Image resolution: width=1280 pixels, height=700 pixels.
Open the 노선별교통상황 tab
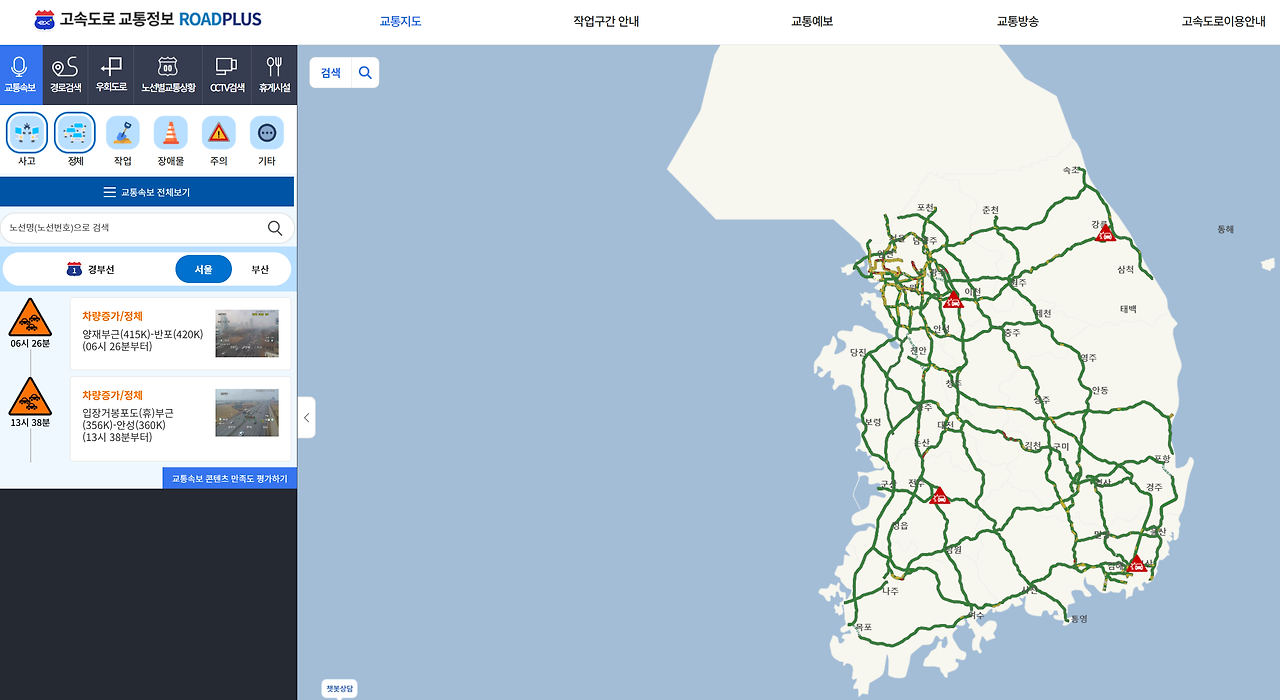tap(168, 75)
